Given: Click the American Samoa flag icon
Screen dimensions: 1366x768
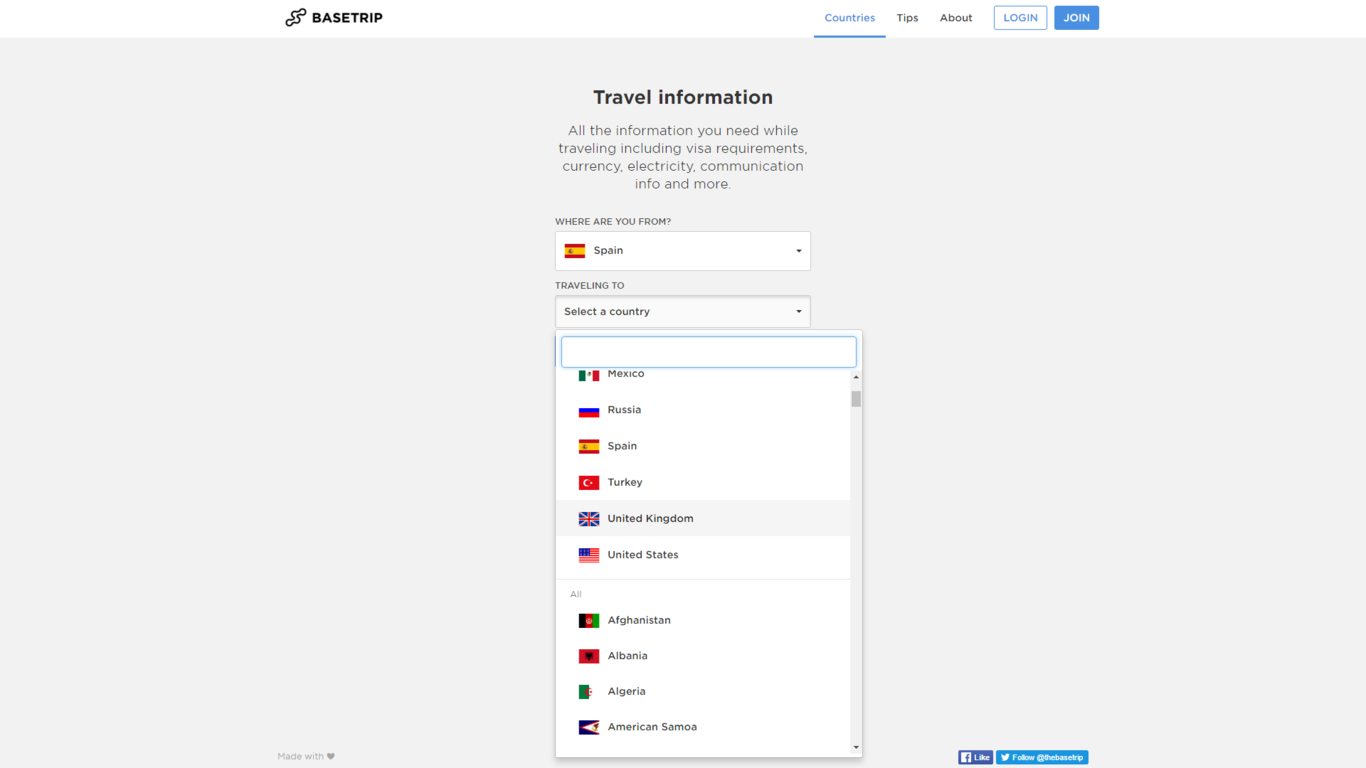Looking at the screenshot, I should [x=589, y=726].
